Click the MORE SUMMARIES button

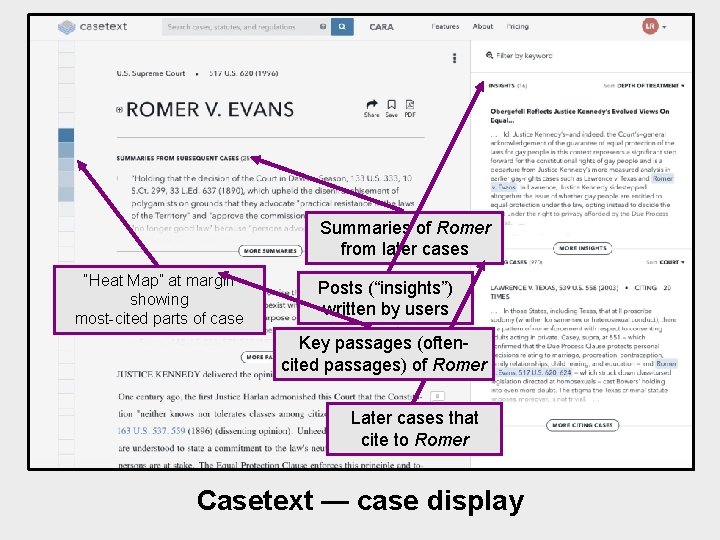click(x=270, y=251)
